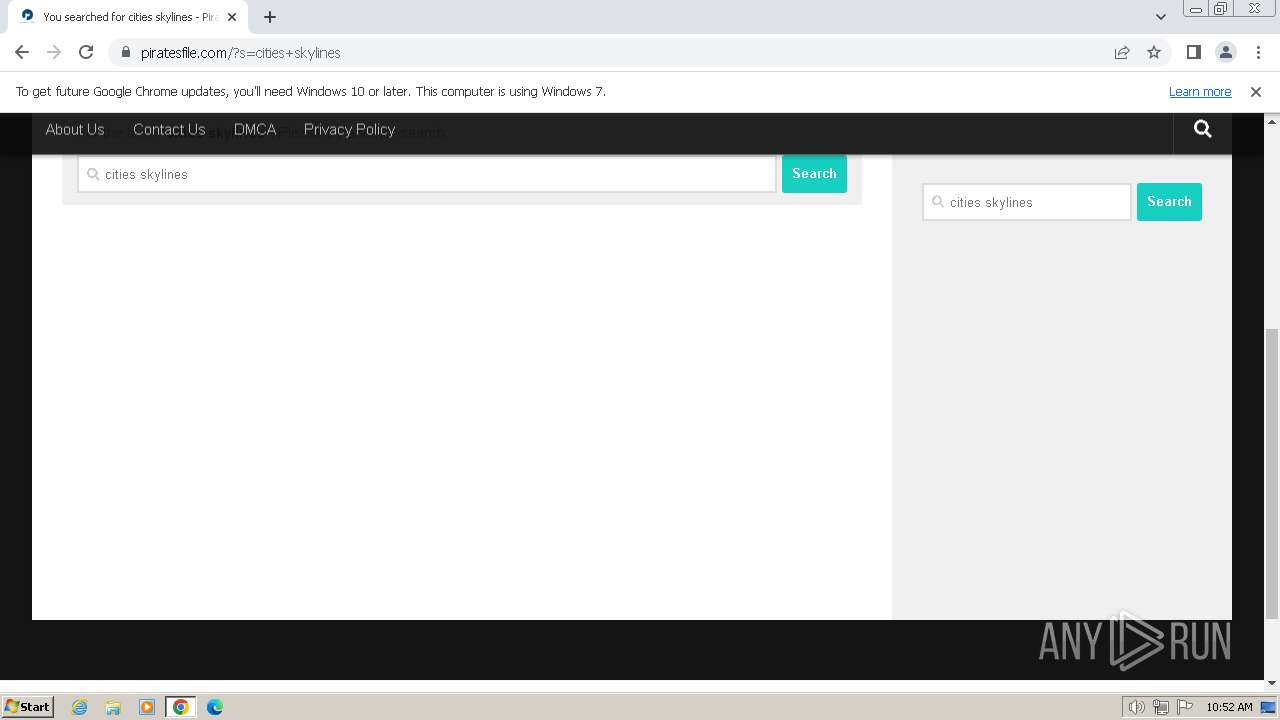Reload the piratesfile page
The image size is (1280, 720).
click(86, 53)
